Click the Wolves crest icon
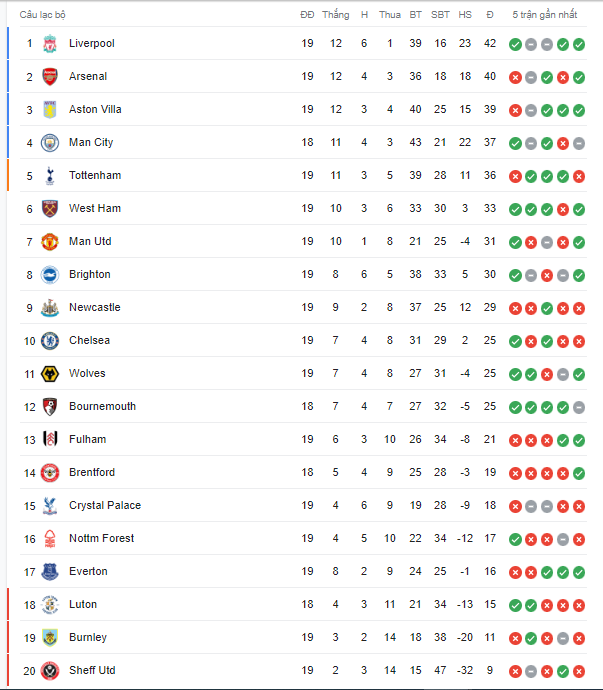603x690 pixels. (50, 374)
